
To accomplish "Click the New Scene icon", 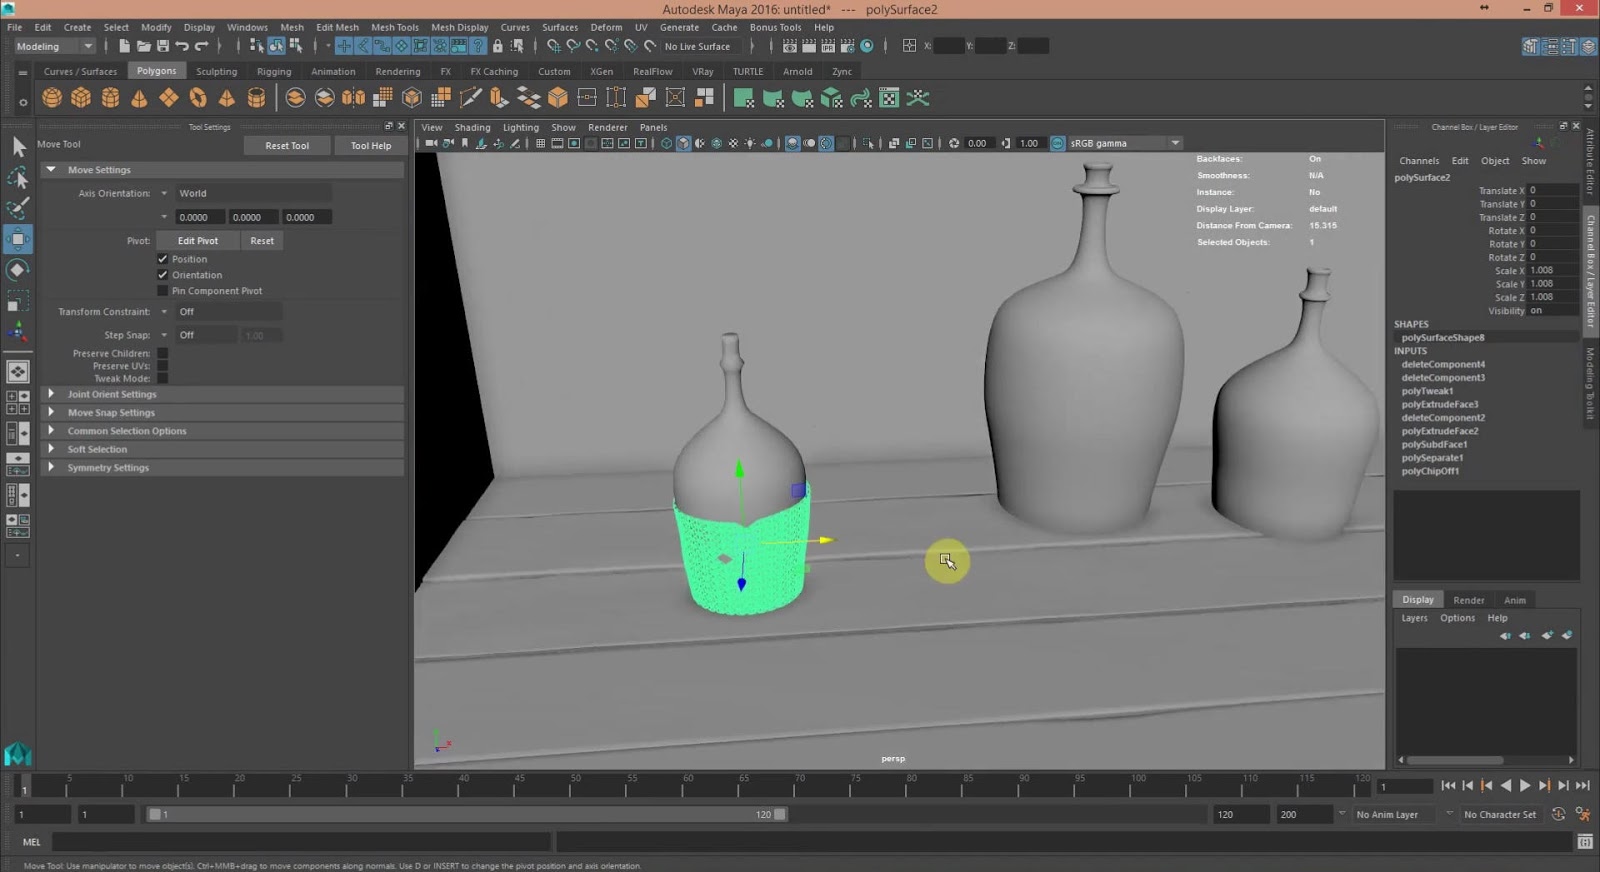I will pos(124,46).
